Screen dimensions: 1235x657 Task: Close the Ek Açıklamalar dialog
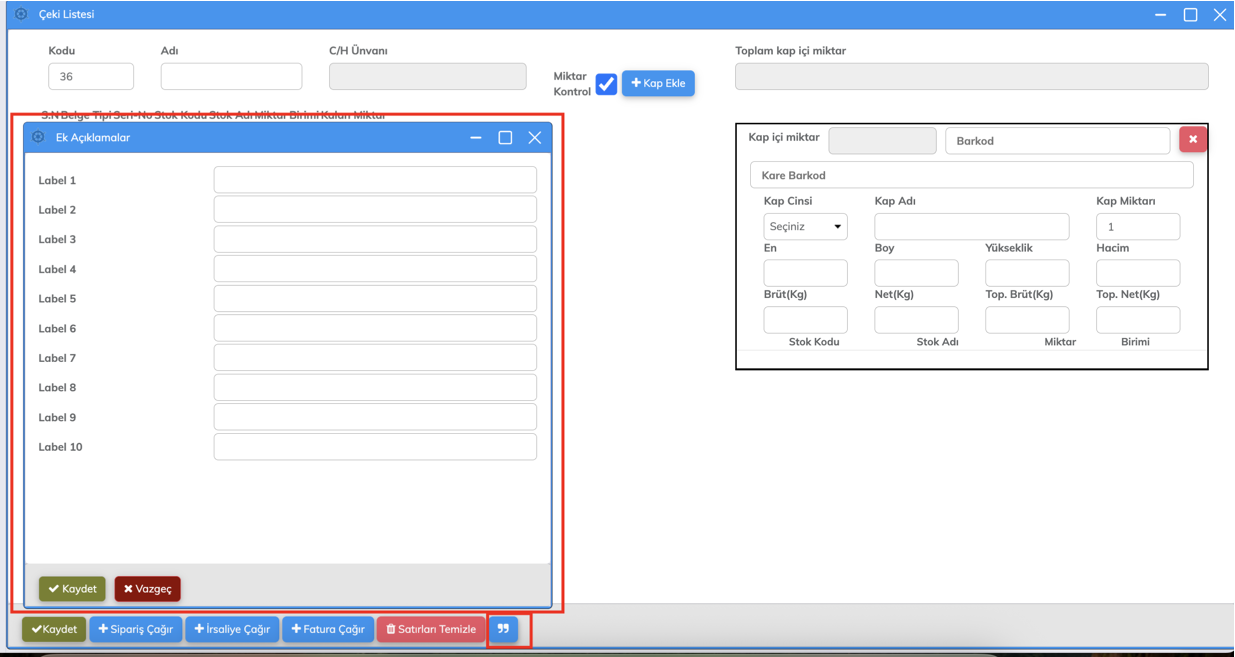pyautogui.click(x=535, y=138)
